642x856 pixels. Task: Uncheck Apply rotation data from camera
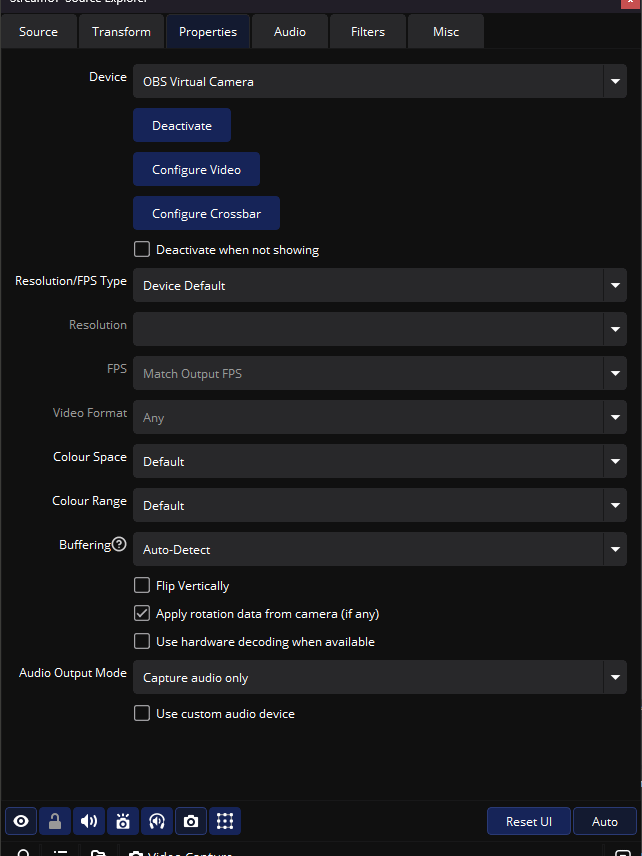pyautogui.click(x=142, y=613)
